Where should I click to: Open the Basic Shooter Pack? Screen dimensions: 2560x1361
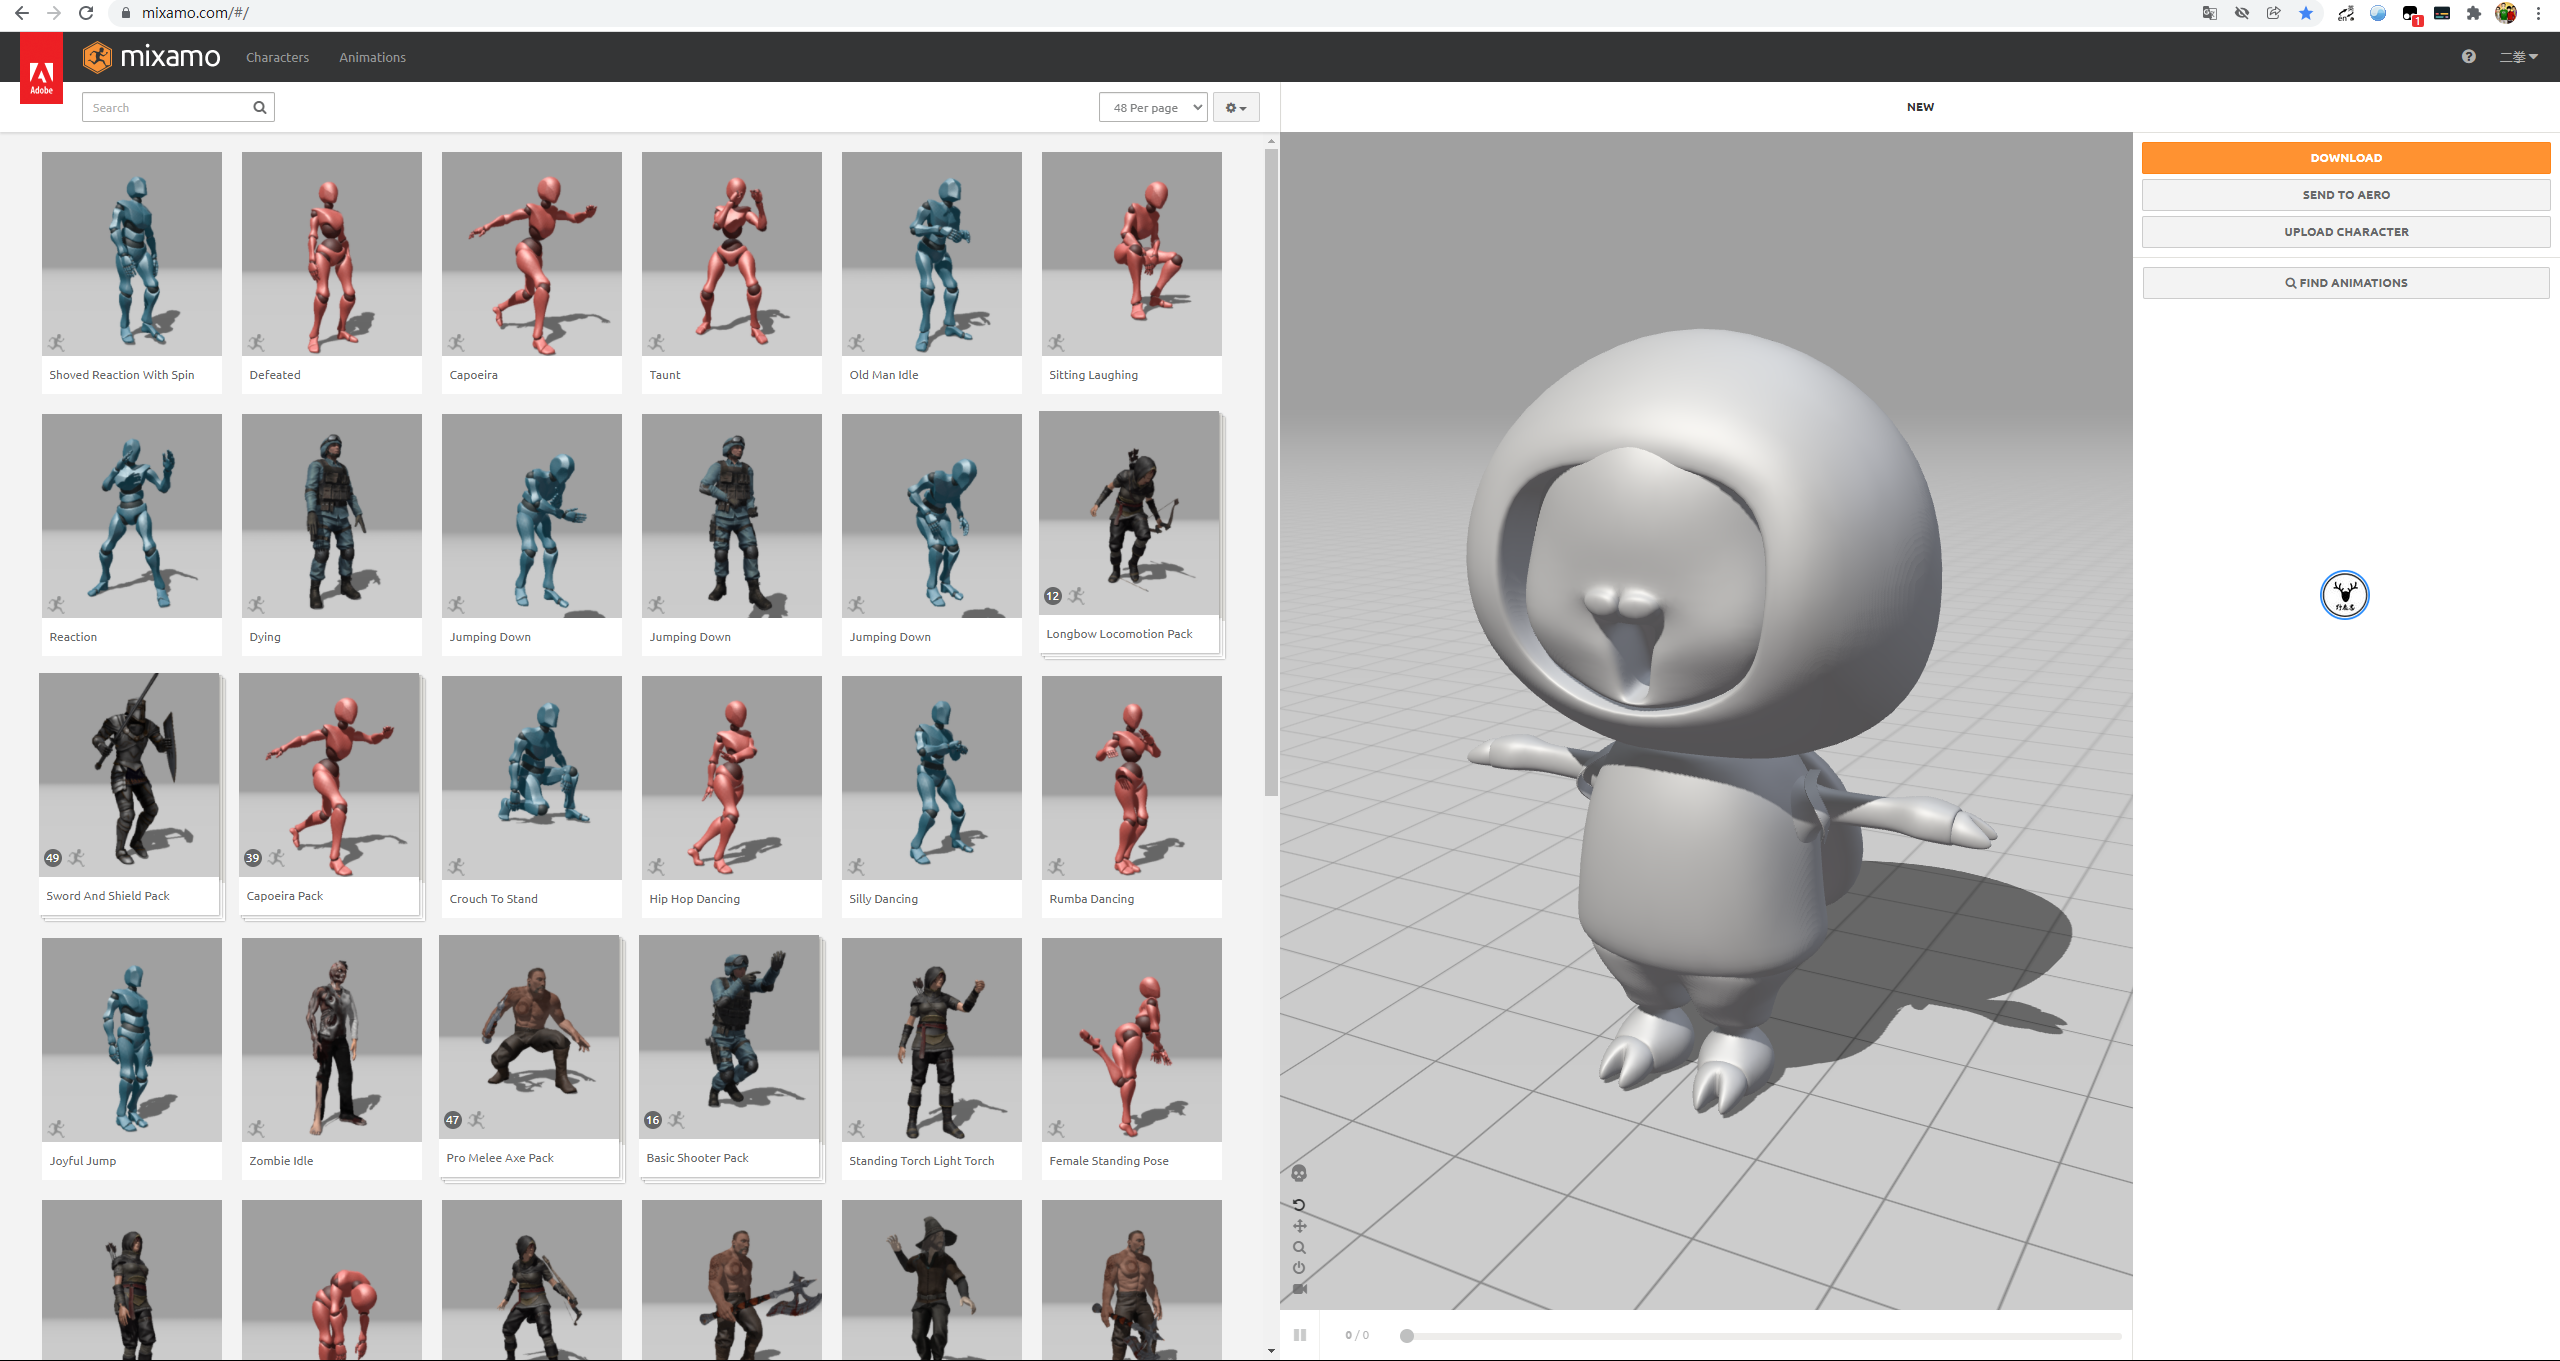(731, 1058)
